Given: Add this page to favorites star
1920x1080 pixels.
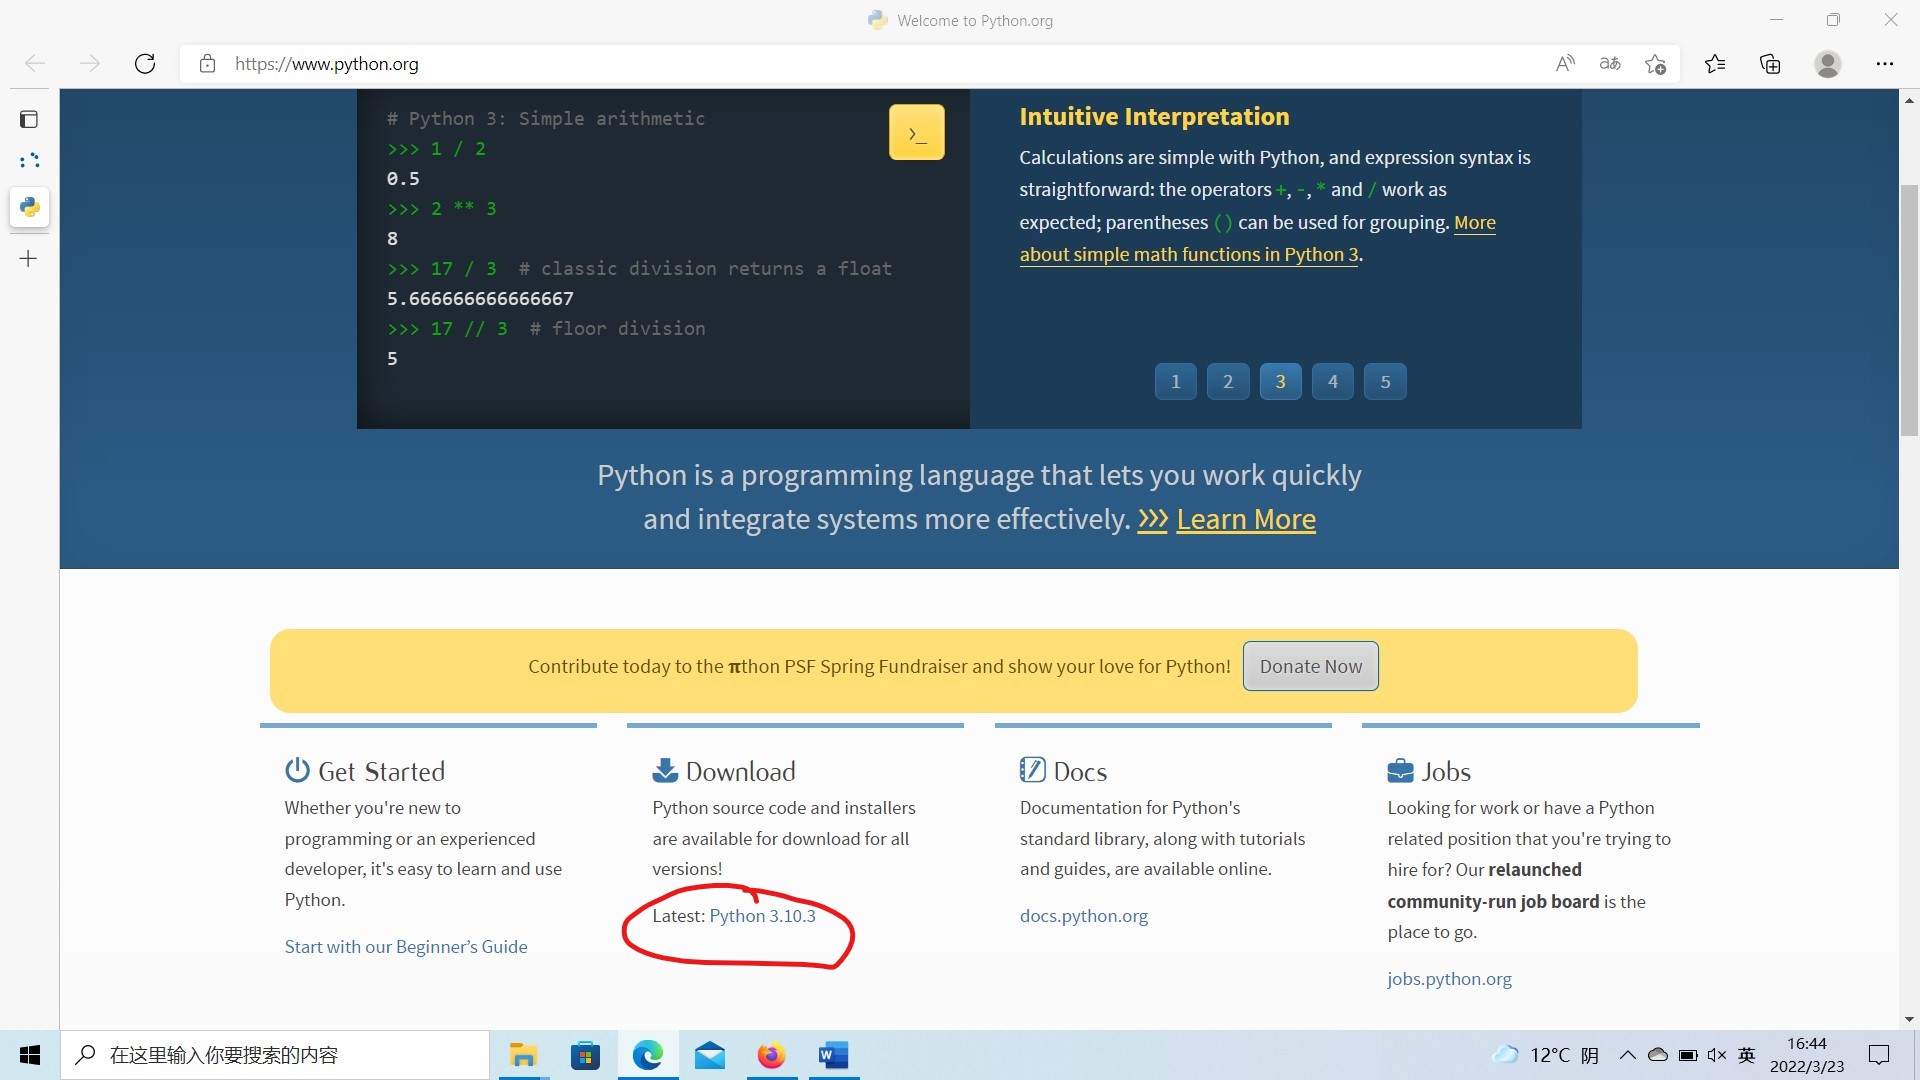Looking at the screenshot, I should (1655, 64).
